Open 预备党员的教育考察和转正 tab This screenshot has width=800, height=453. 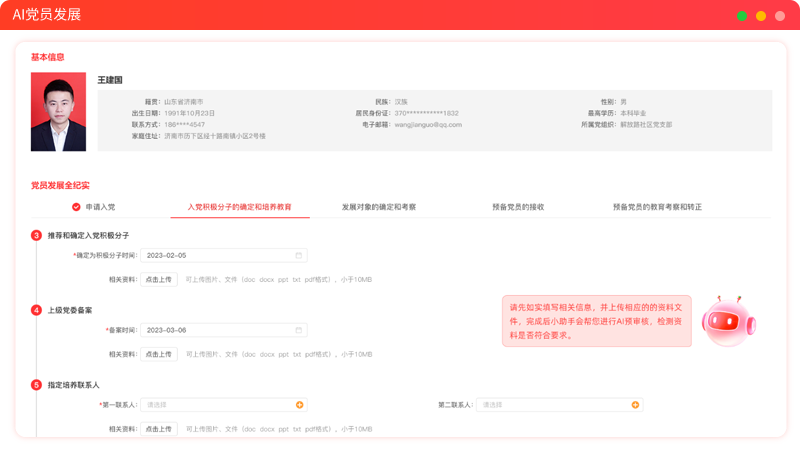coord(657,207)
